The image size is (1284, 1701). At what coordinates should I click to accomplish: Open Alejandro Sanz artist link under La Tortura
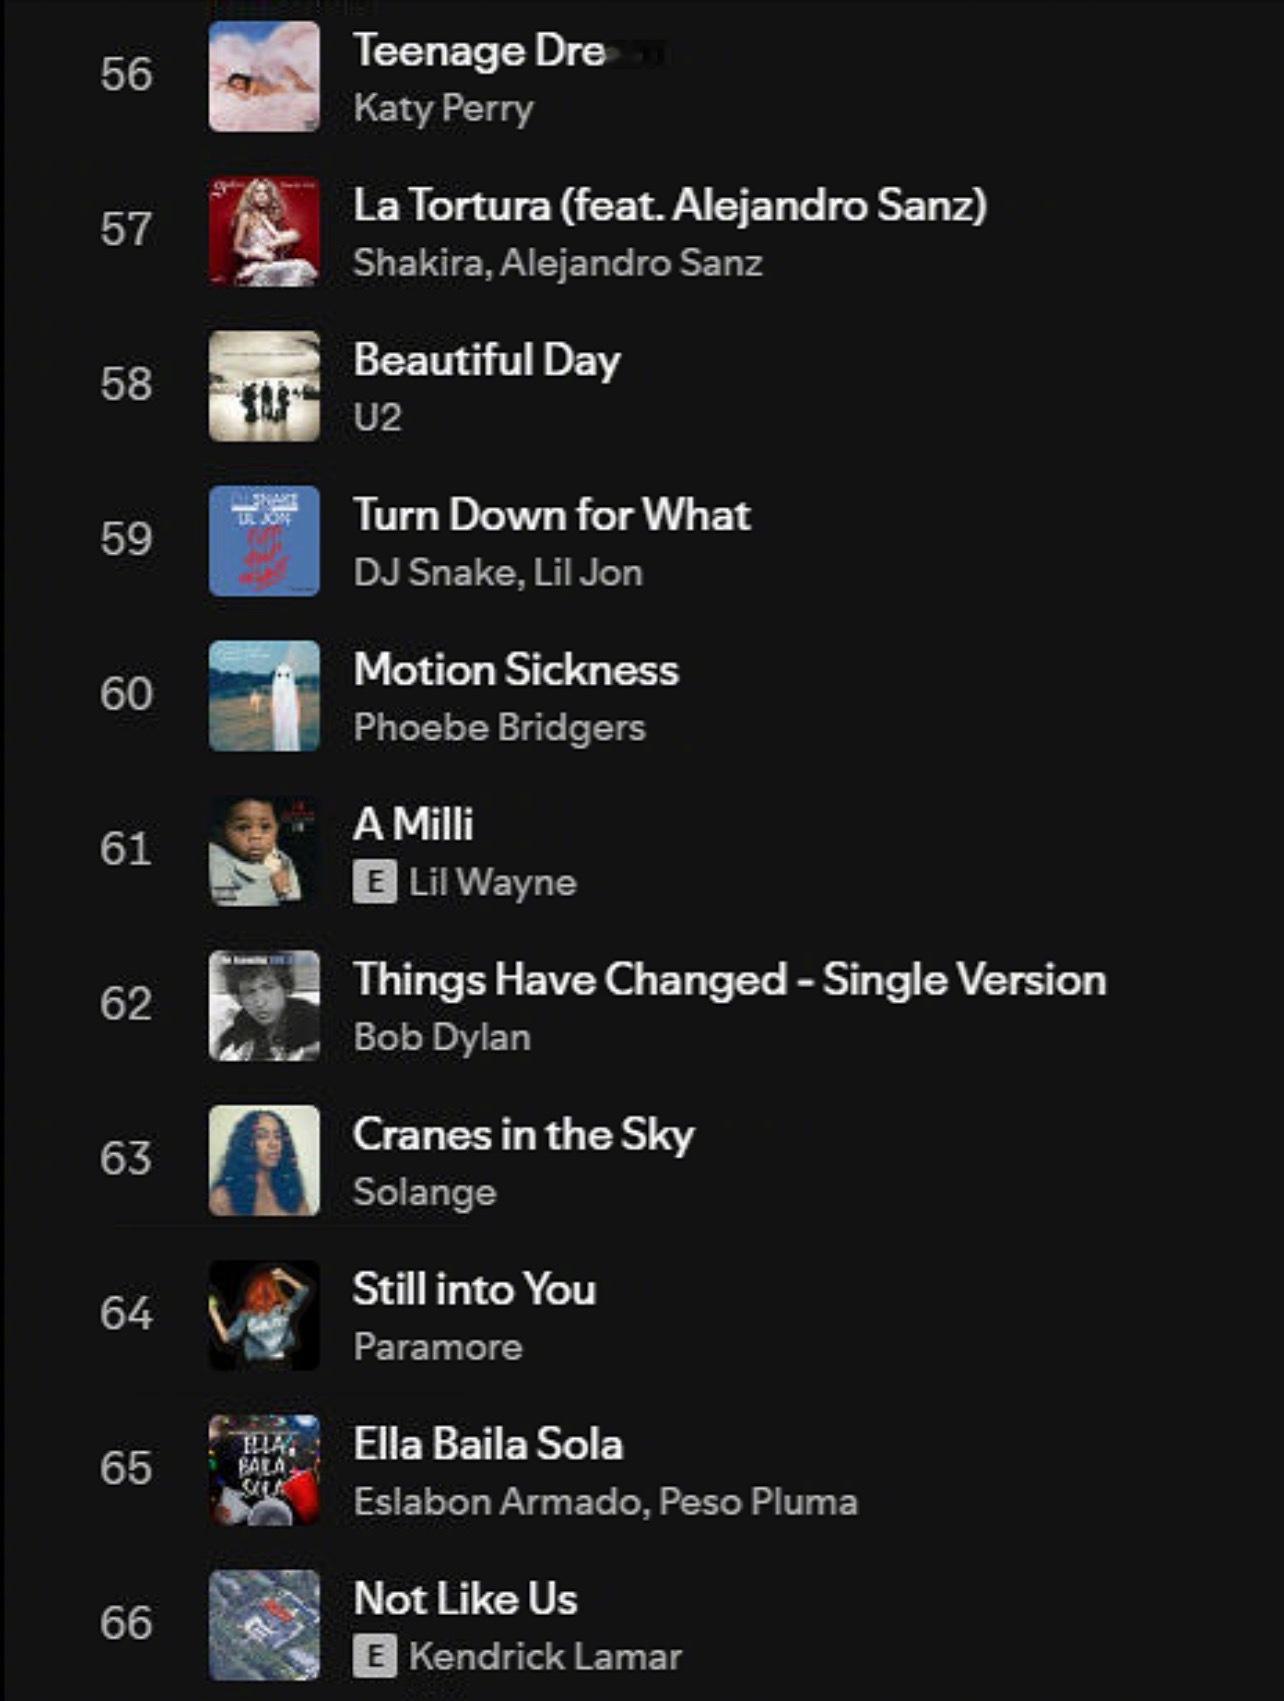631,263
